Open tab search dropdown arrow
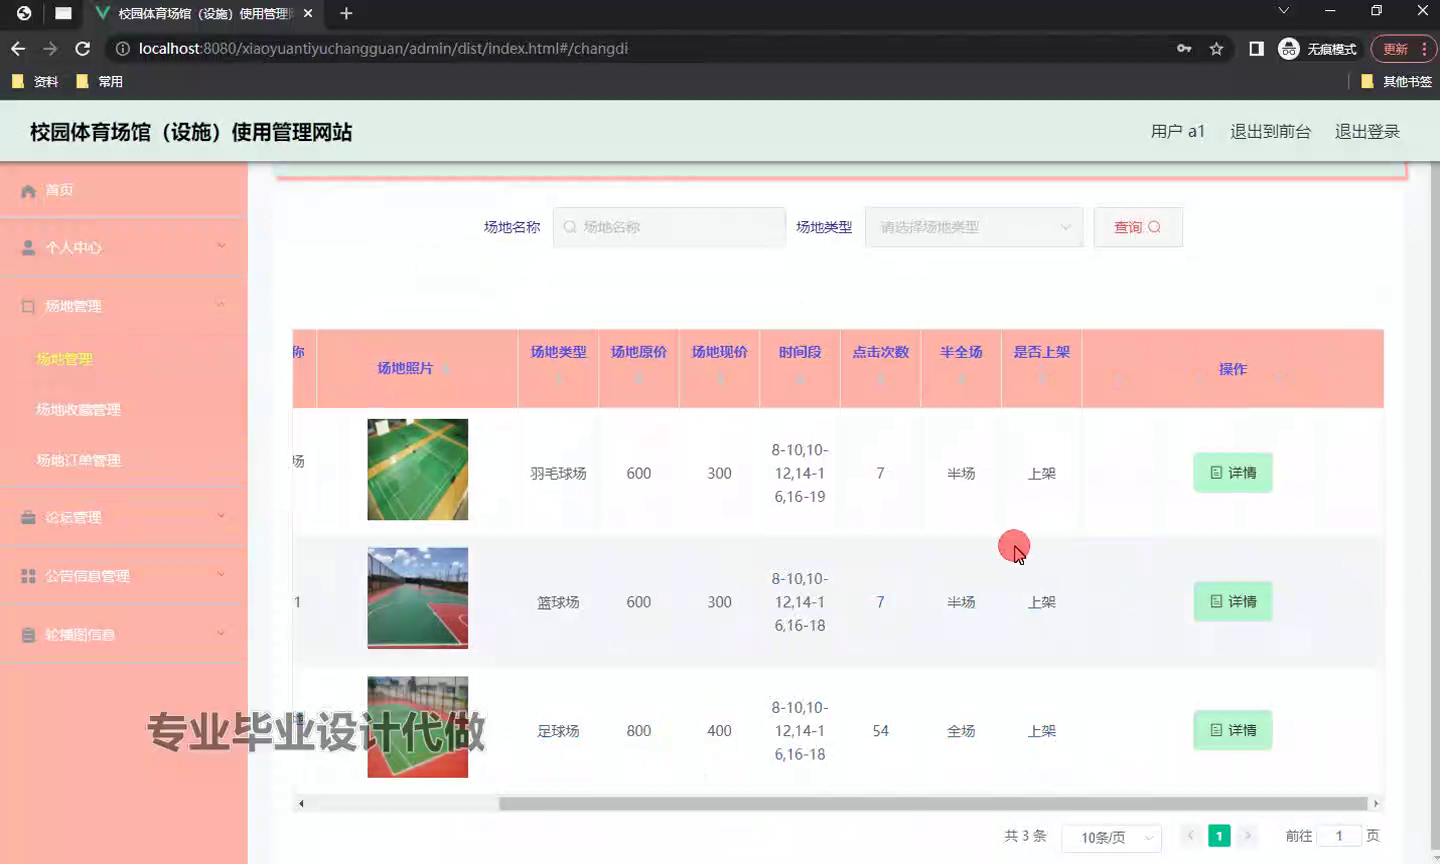This screenshot has height=864, width=1440. tap(1283, 11)
